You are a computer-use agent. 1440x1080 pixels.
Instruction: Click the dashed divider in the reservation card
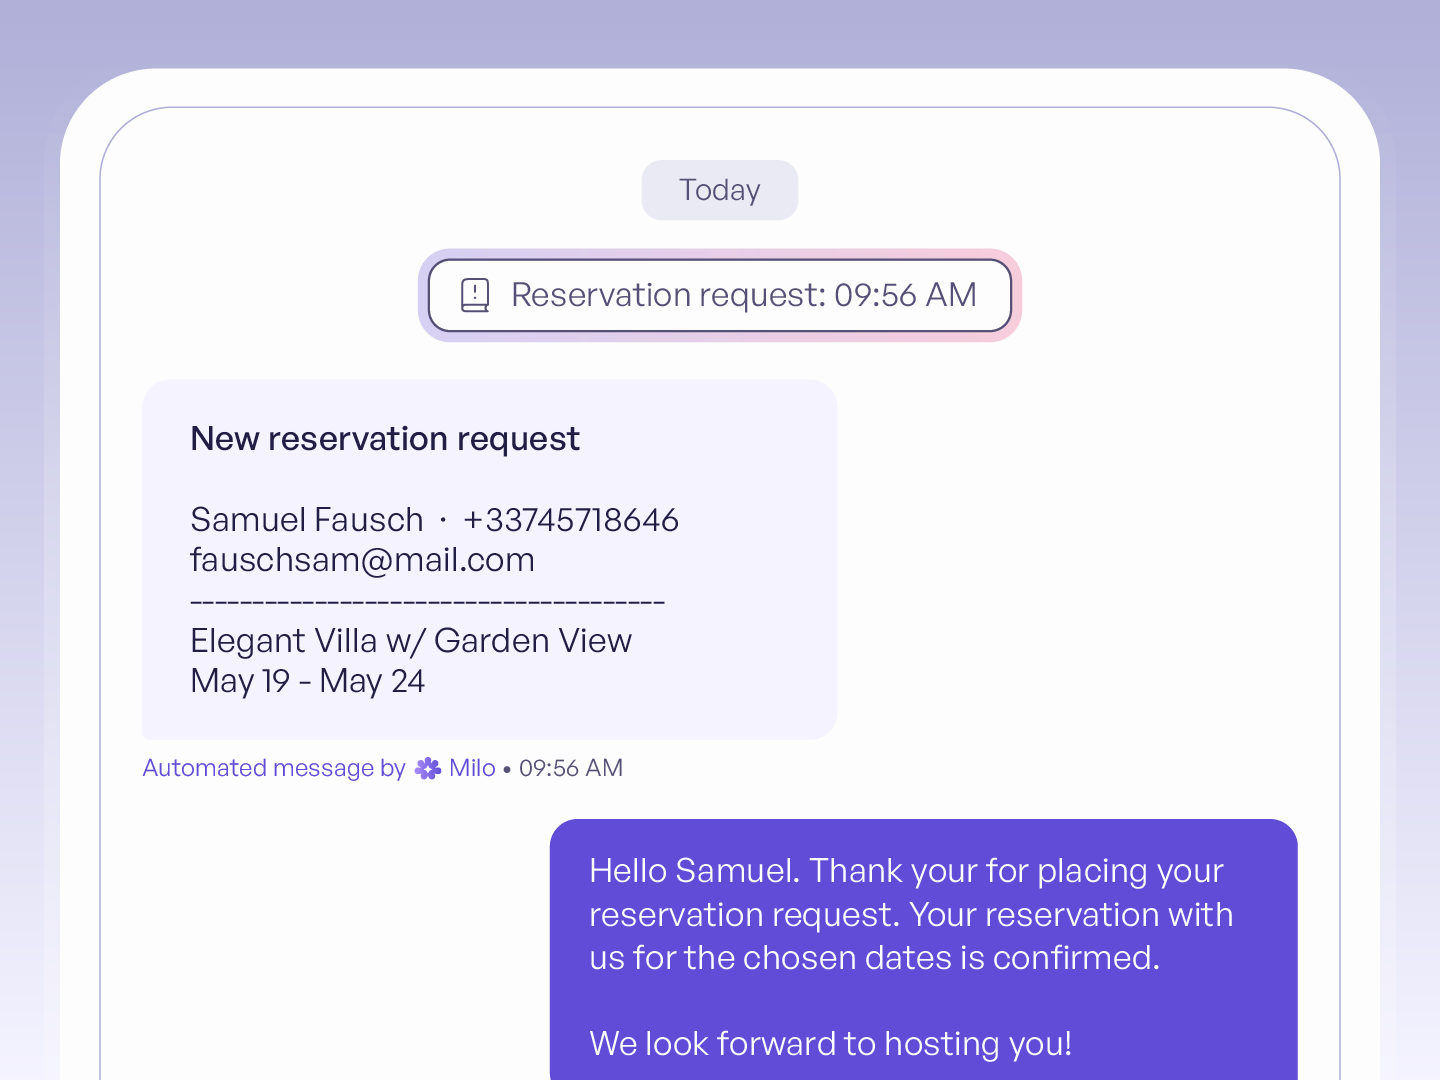[428, 602]
